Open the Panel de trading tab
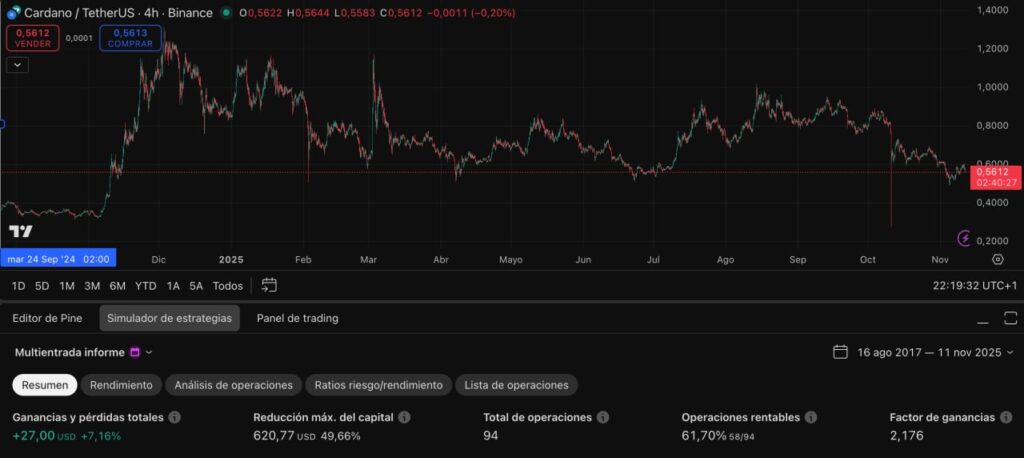This screenshot has height=458, width=1024. pyautogui.click(x=297, y=318)
